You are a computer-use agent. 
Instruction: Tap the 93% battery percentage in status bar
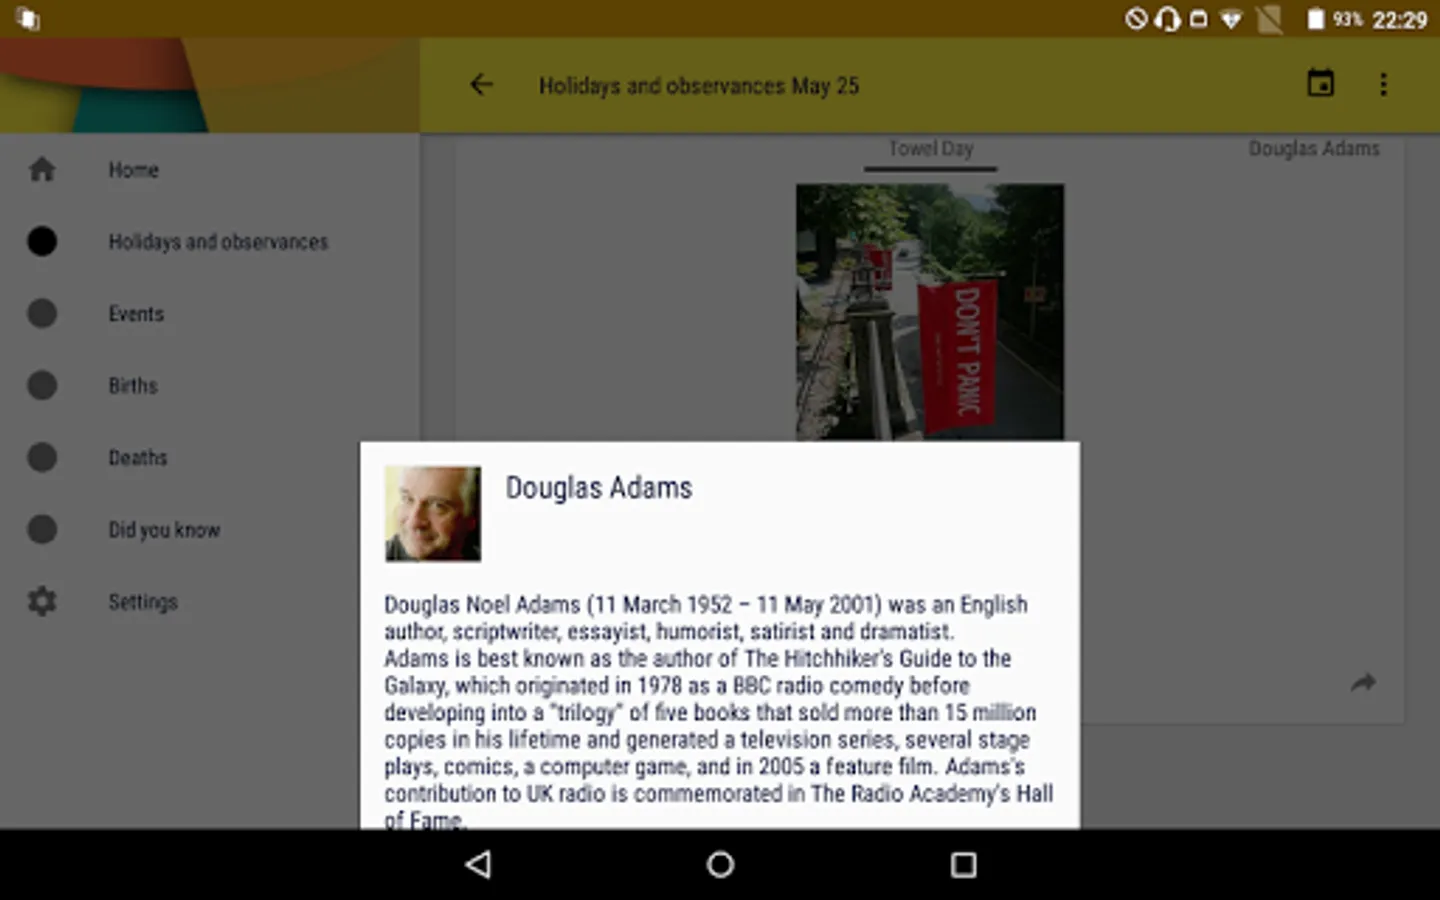1347,19
